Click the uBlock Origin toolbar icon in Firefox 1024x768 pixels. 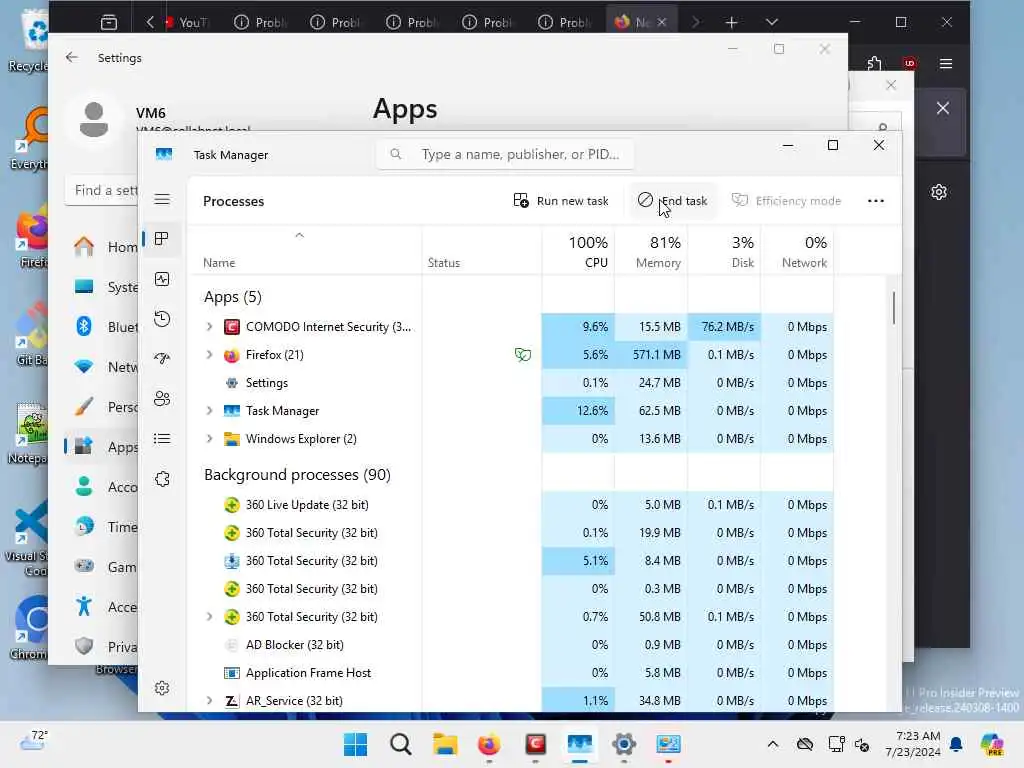pyautogui.click(x=910, y=63)
